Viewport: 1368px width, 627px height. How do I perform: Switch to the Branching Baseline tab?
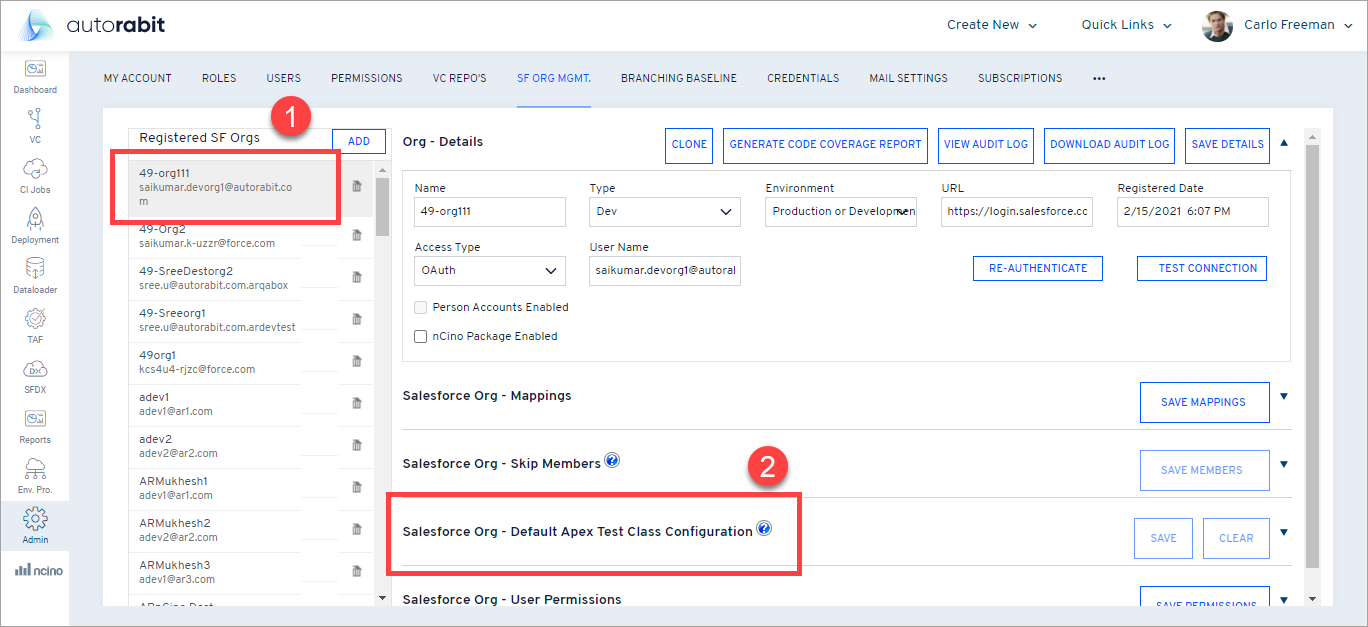pos(678,78)
